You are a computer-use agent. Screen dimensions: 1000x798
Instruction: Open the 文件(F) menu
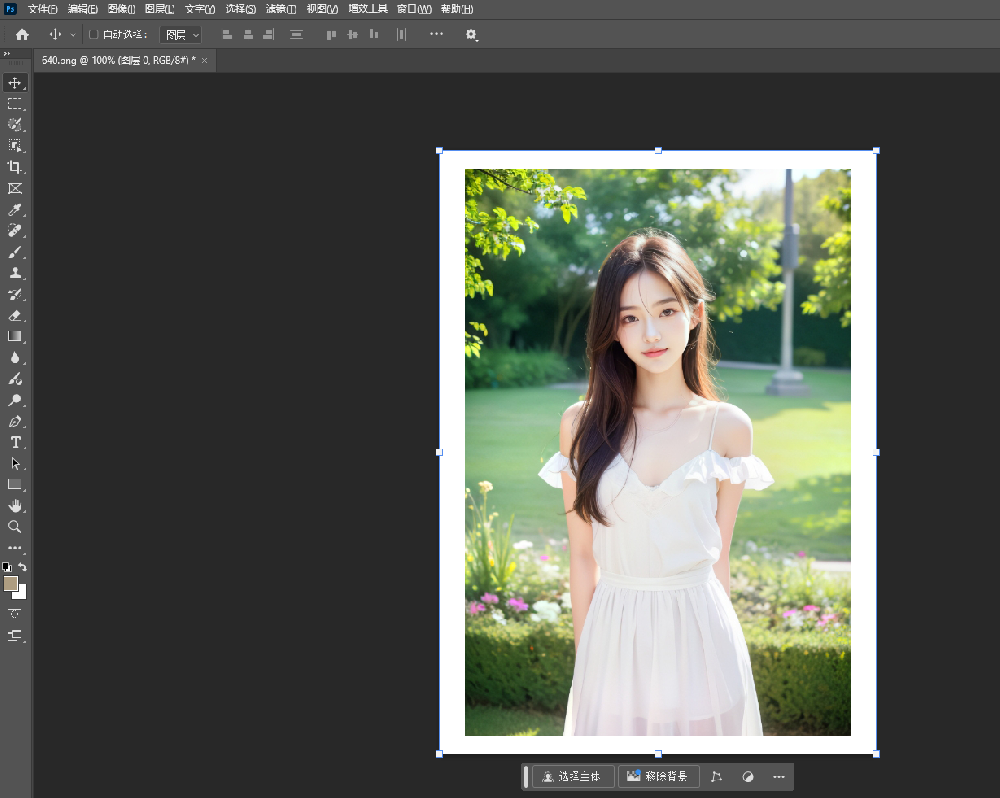click(42, 9)
